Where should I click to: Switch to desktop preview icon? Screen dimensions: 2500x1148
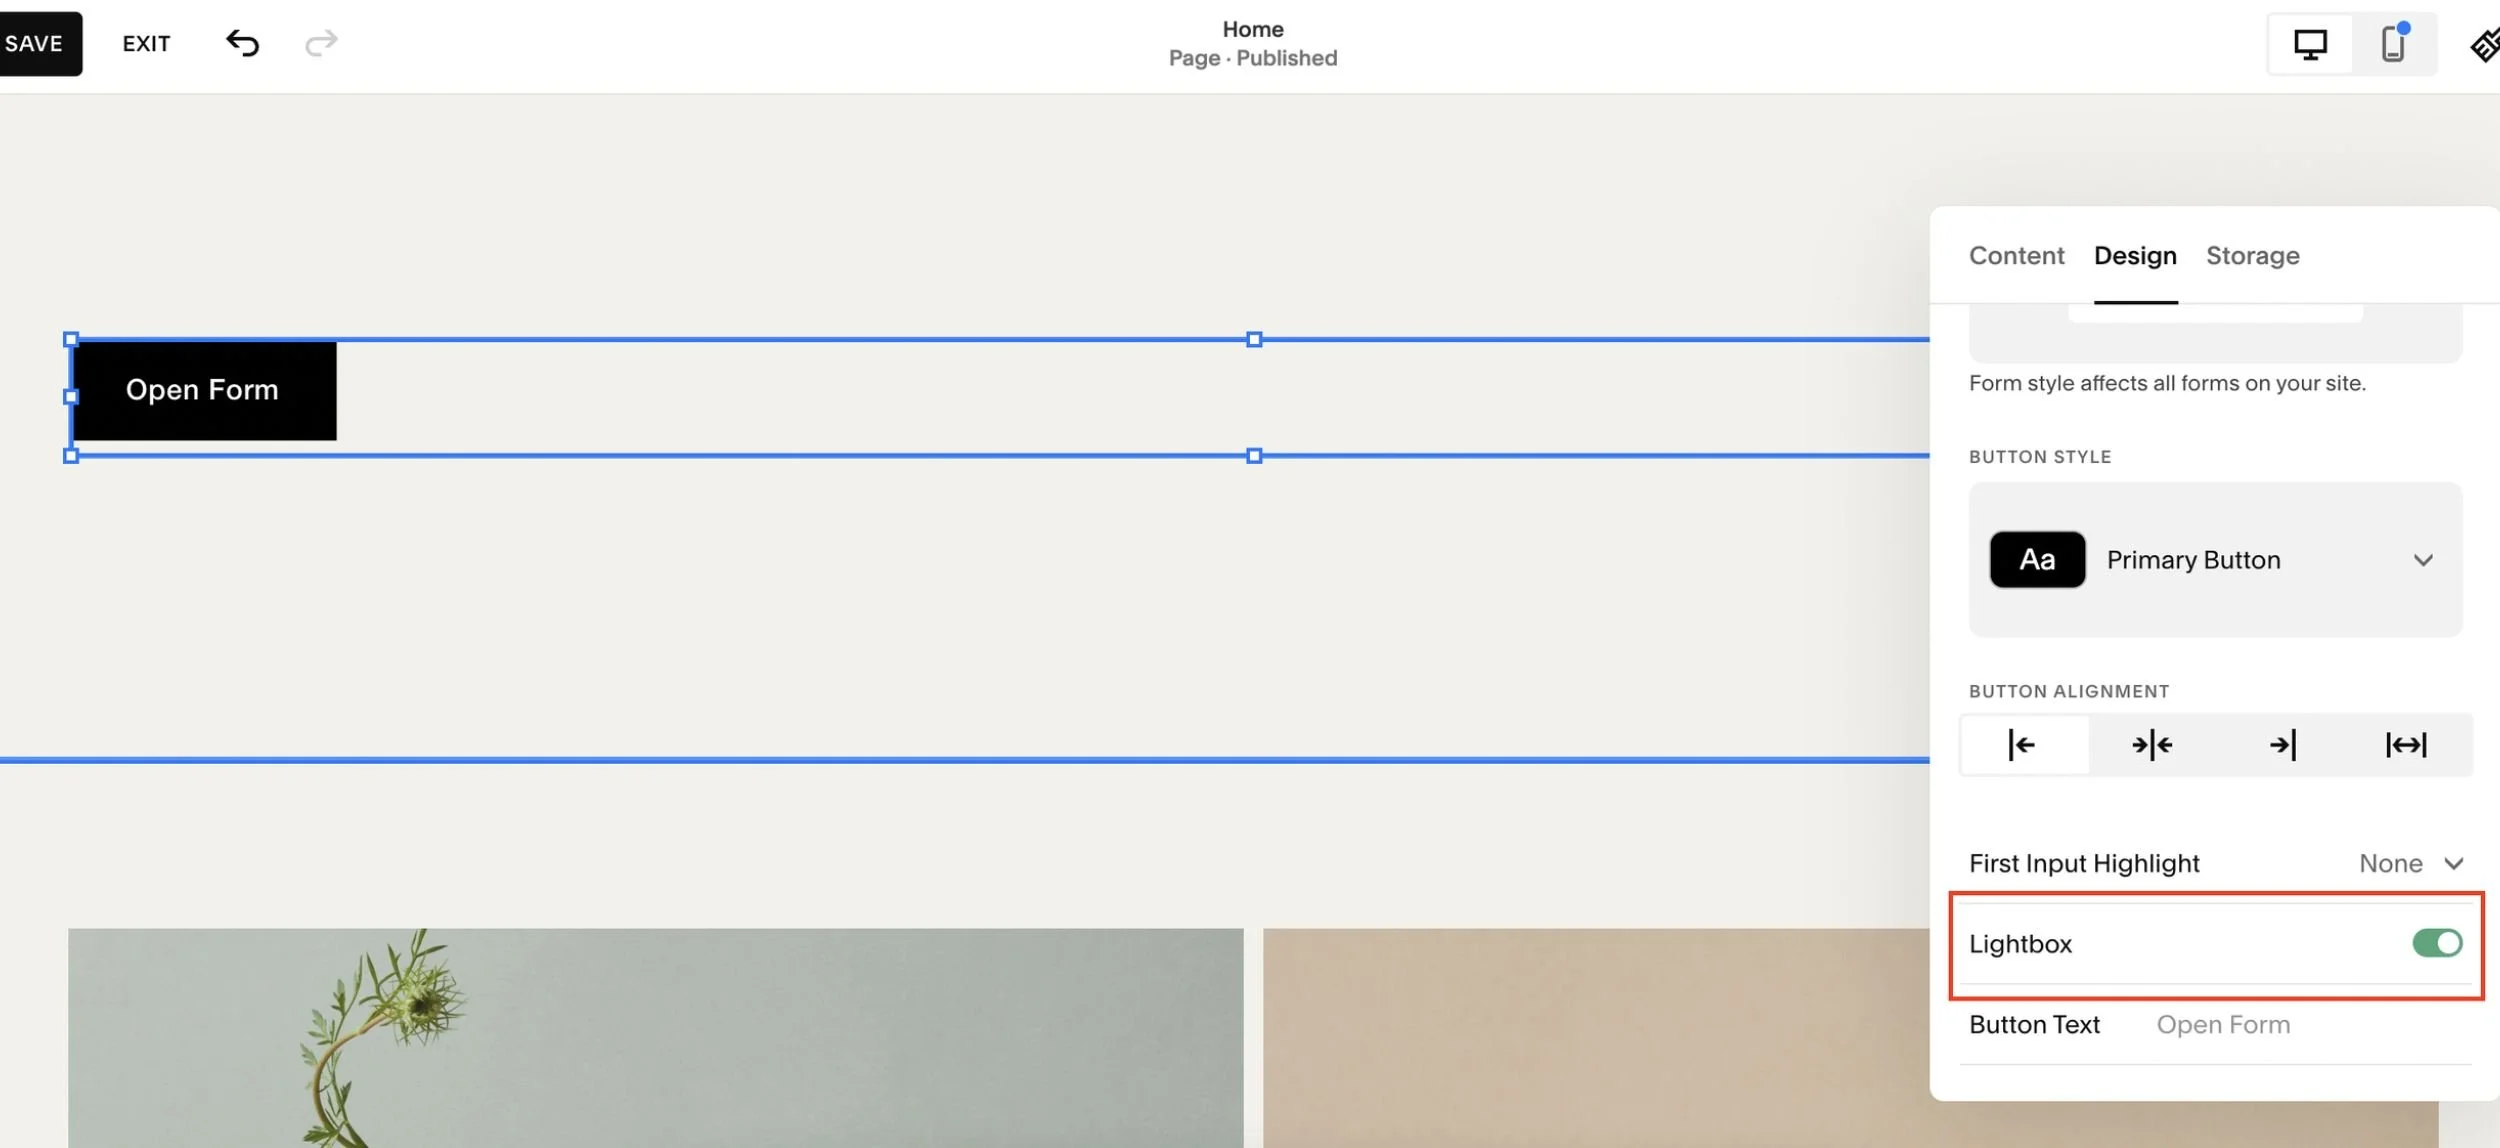(x=2310, y=43)
